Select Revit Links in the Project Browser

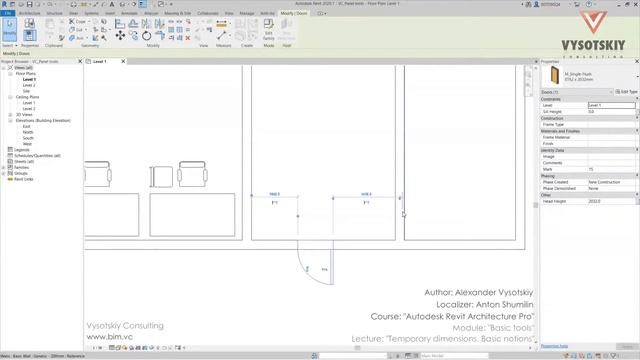coord(23,179)
